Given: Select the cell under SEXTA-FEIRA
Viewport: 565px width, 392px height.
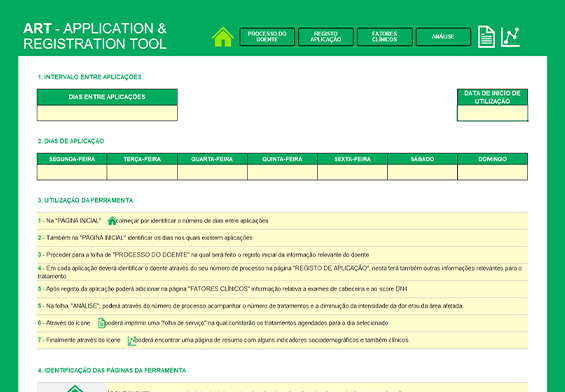Looking at the screenshot, I should click(x=352, y=172).
